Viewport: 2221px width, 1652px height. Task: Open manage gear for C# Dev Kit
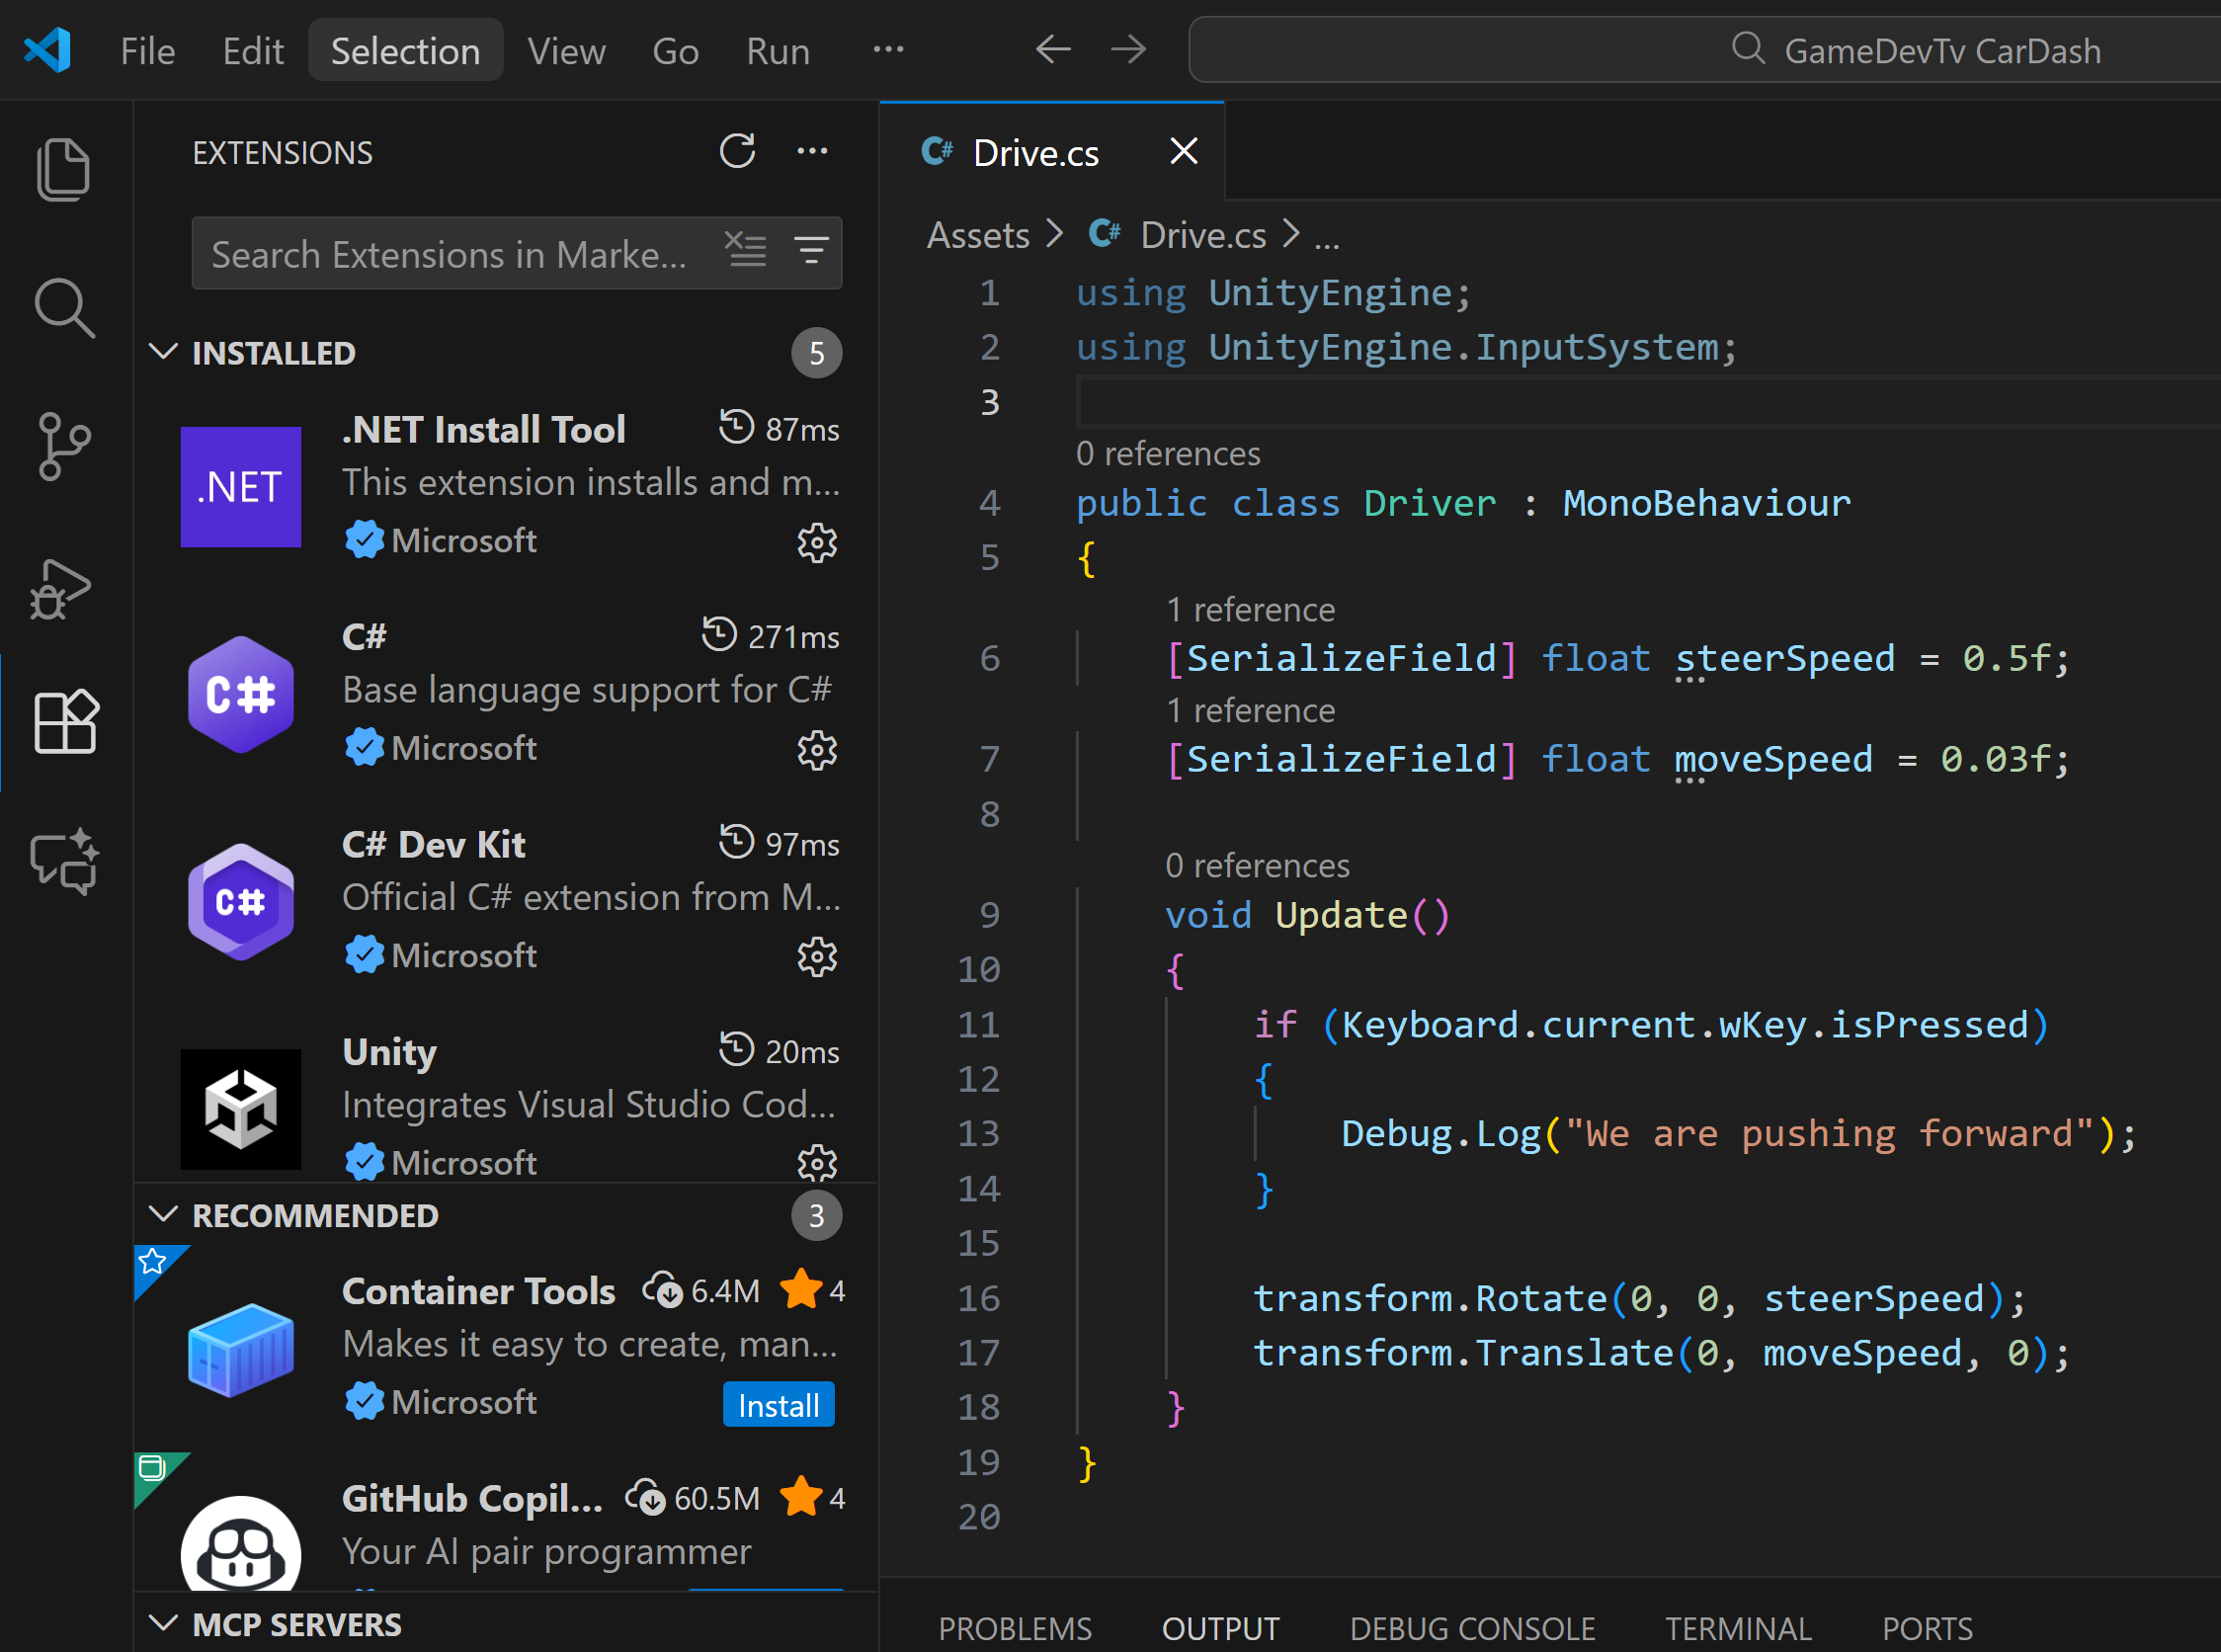click(x=816, y=957)
